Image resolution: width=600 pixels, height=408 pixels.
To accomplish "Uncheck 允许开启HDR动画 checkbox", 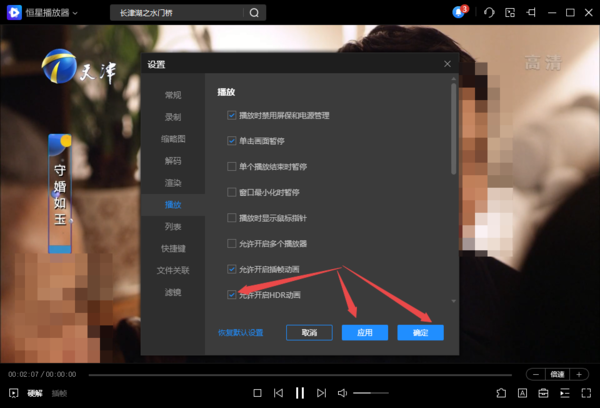I will [232, 295].
